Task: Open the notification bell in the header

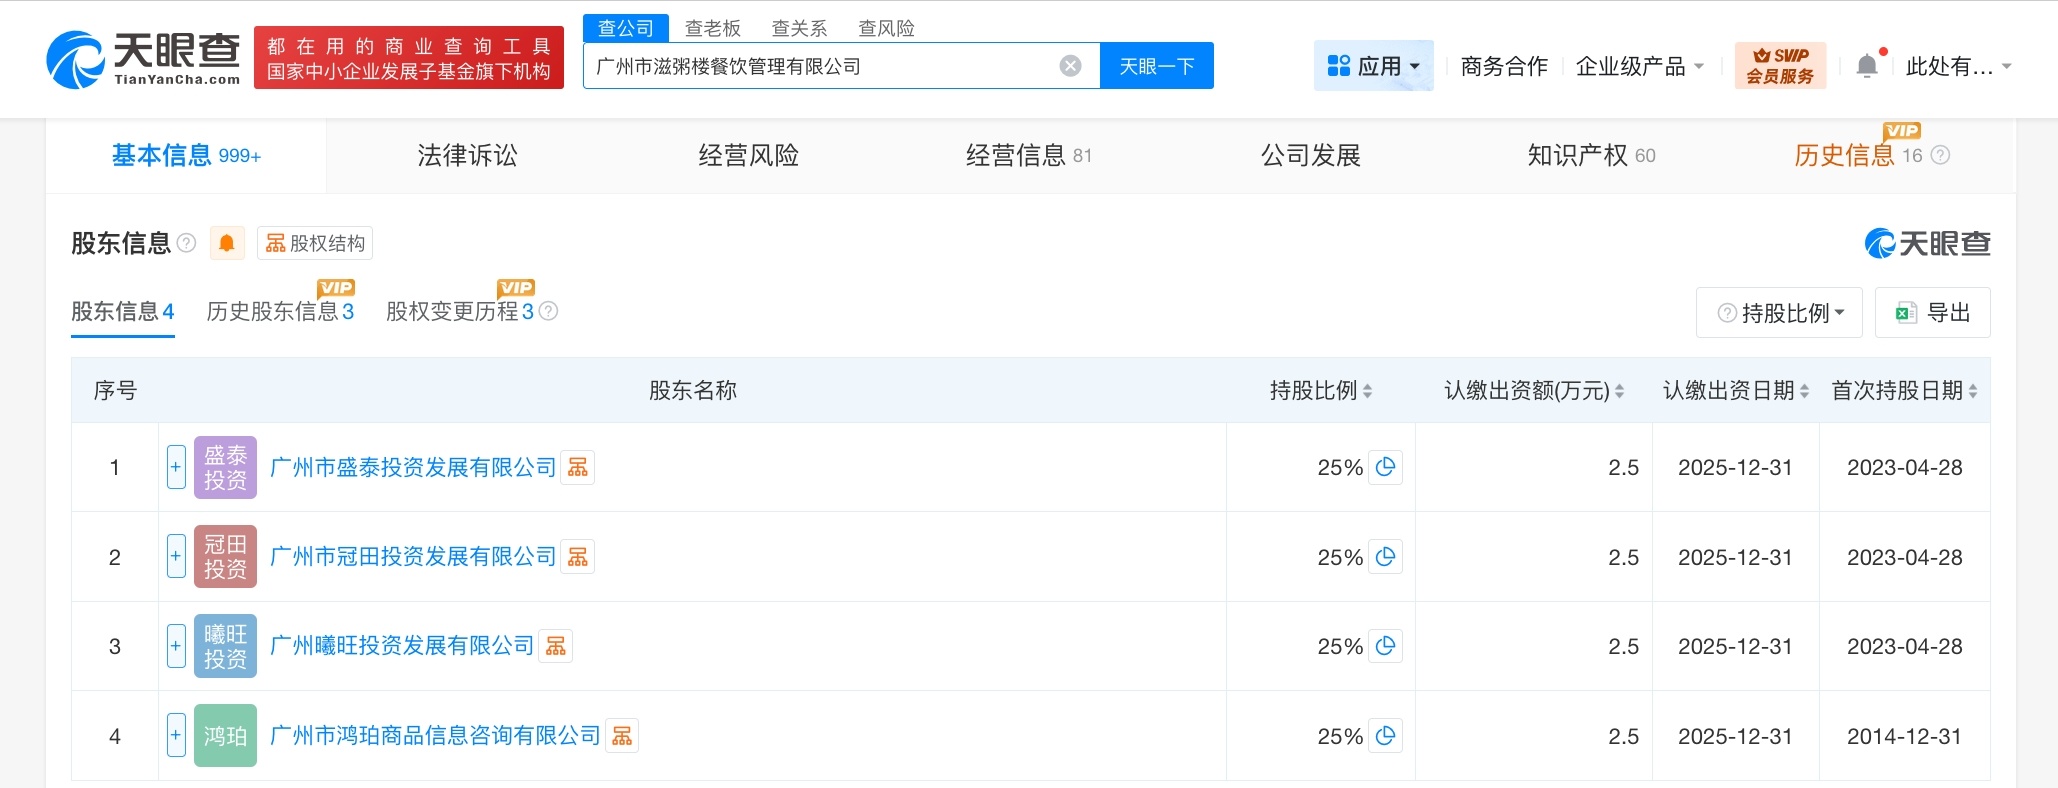Action: pos(1867,66)
